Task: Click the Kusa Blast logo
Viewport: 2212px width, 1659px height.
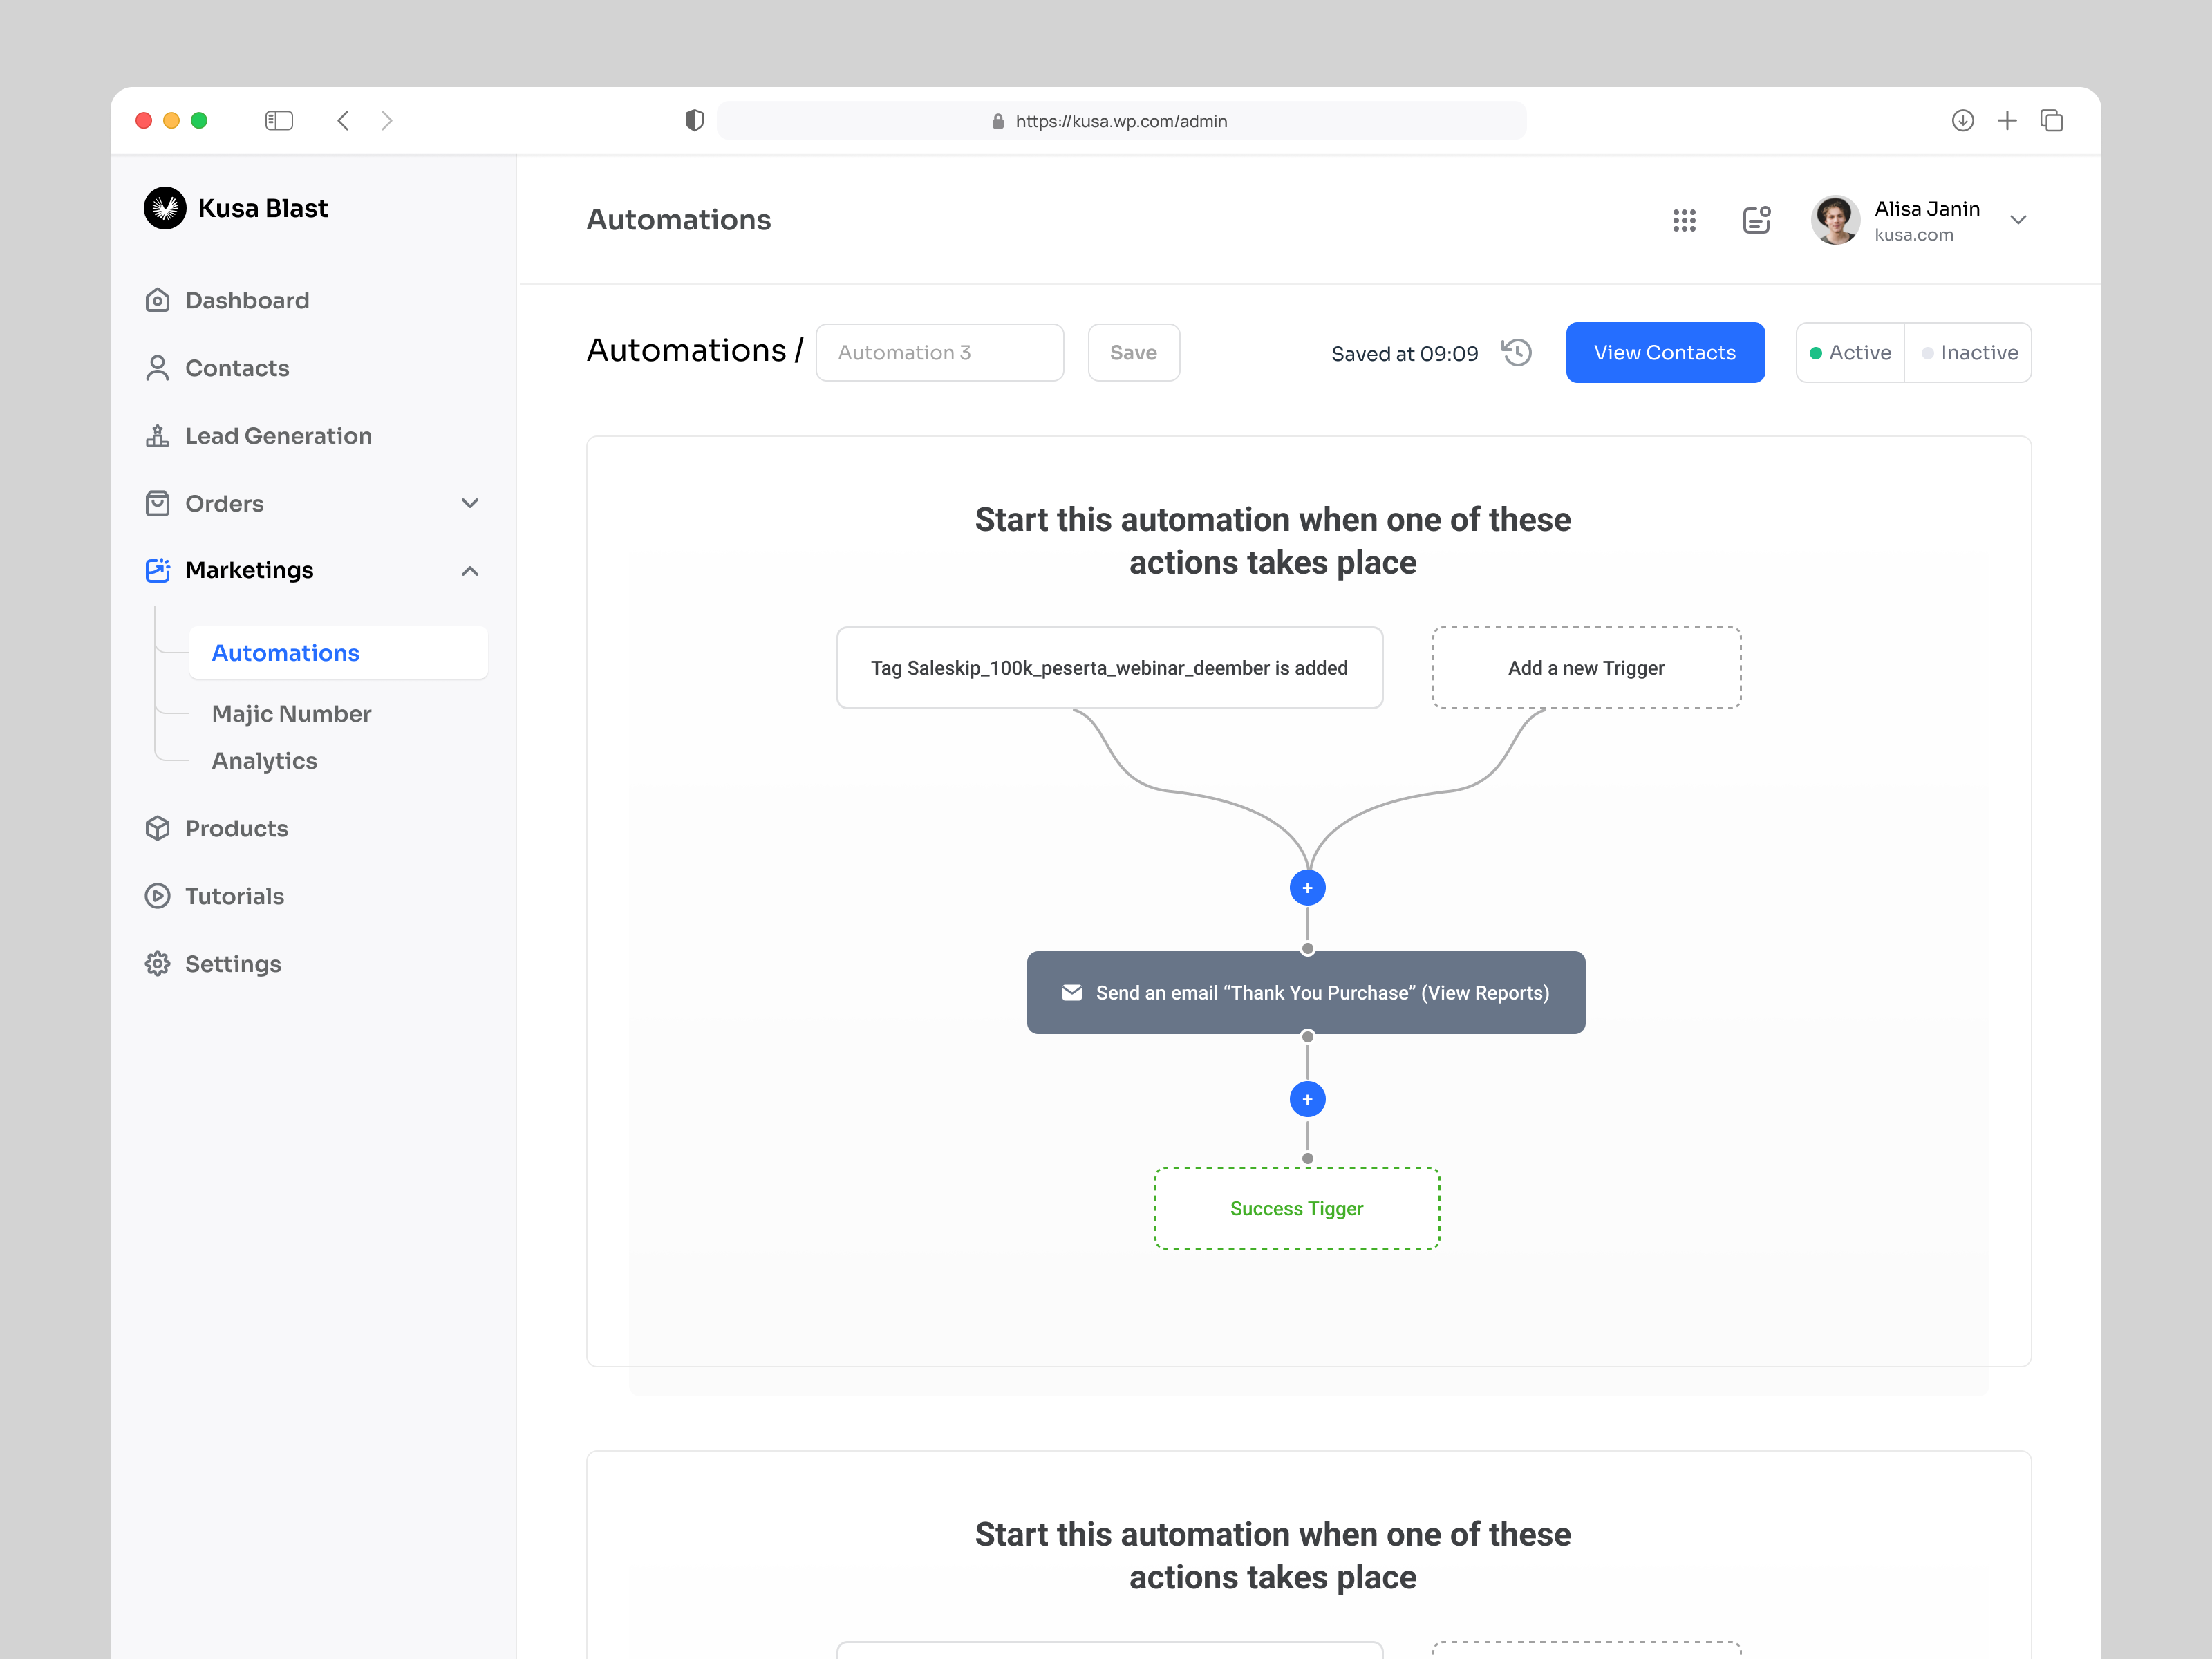Action: click(166, 208)
